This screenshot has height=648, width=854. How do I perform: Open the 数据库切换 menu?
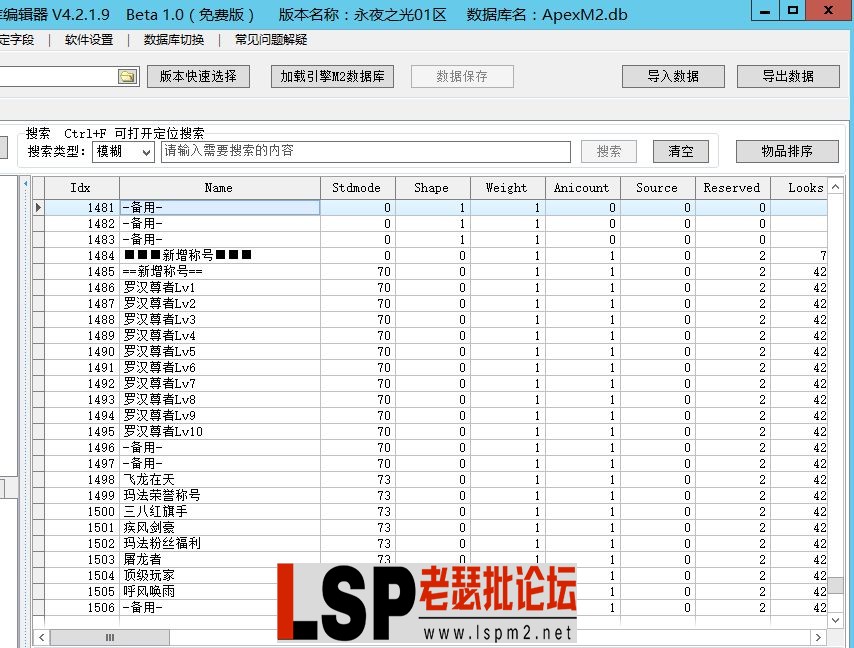click(174, 40)
